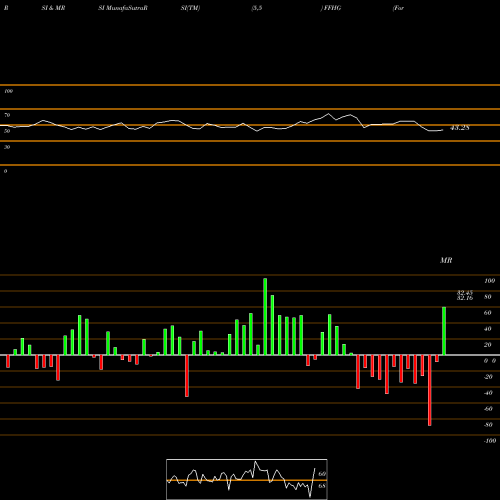Screen dimensions: 500x500
Task: Click the MR axis label -20
Action: point(488,377)
